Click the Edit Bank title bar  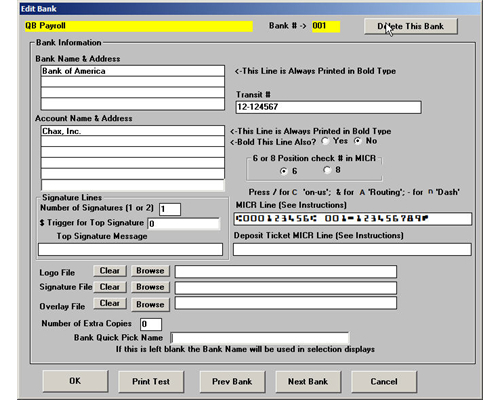tap(250, 9)
